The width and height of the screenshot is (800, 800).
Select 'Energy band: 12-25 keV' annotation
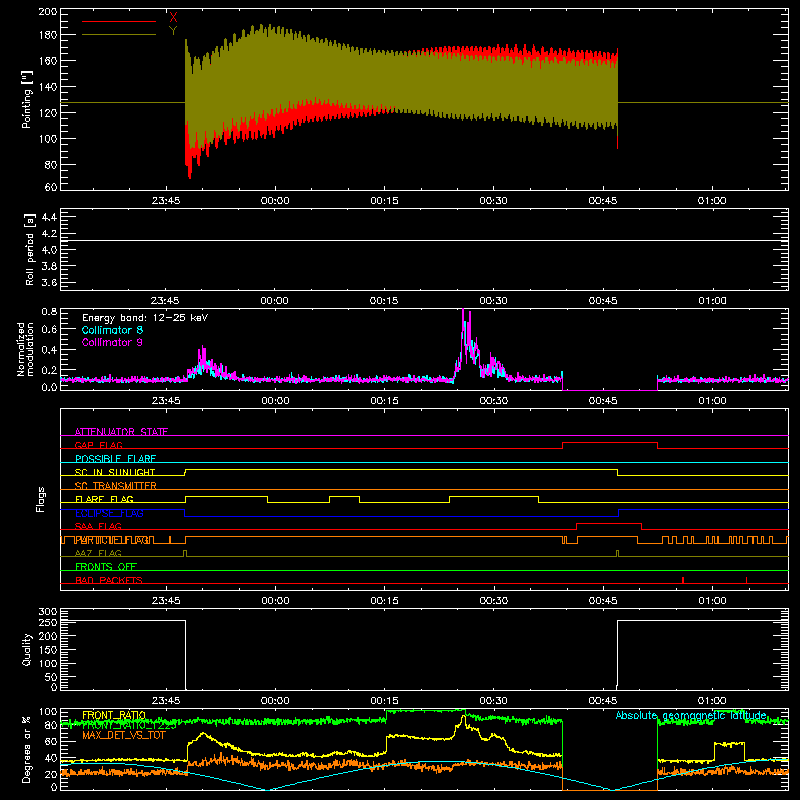[x=145, y=318]
